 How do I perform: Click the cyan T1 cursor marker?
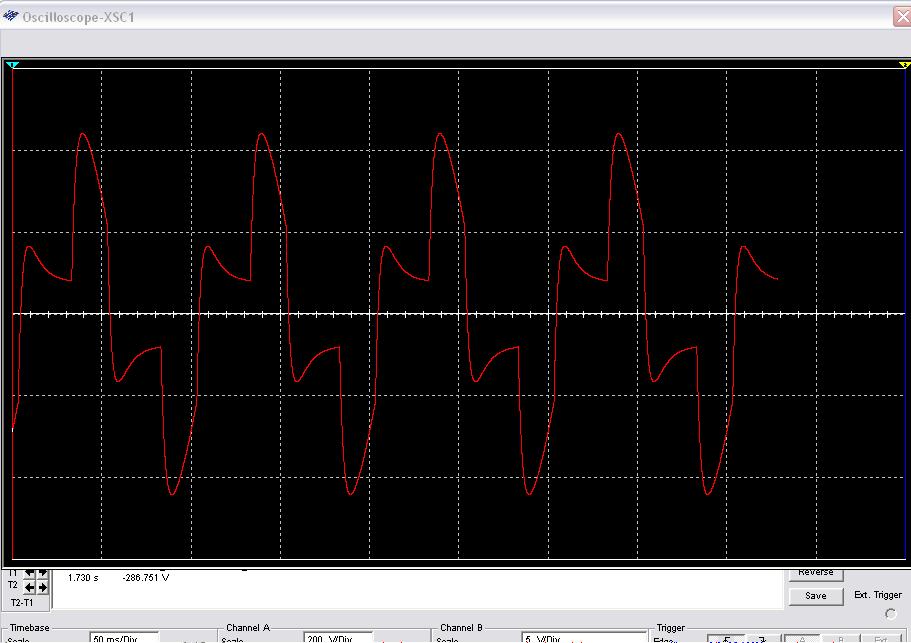(12, 65)
